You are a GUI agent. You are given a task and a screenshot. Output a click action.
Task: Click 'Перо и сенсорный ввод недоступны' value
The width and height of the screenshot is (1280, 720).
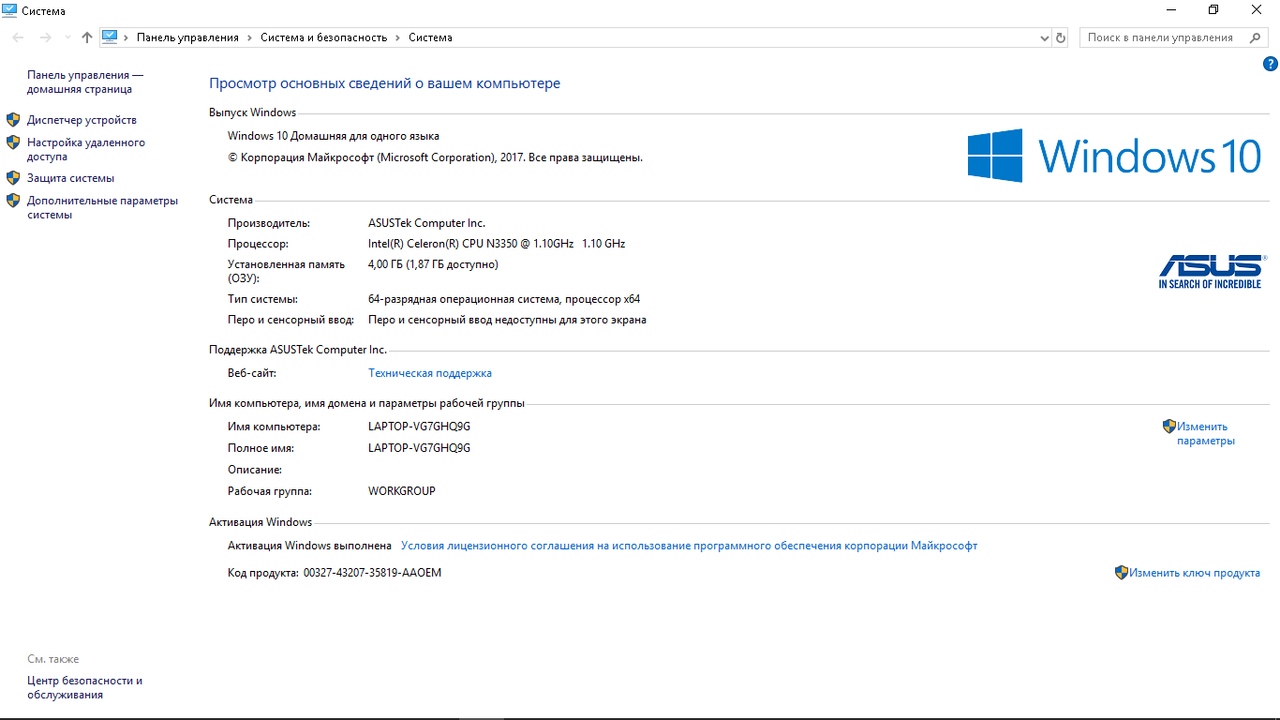(507, 320)
